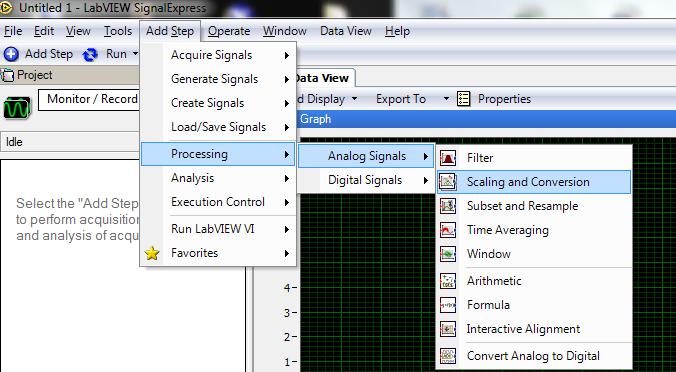
Task: Click the blue Add Step plus icon
Action: tap(11, 54)
